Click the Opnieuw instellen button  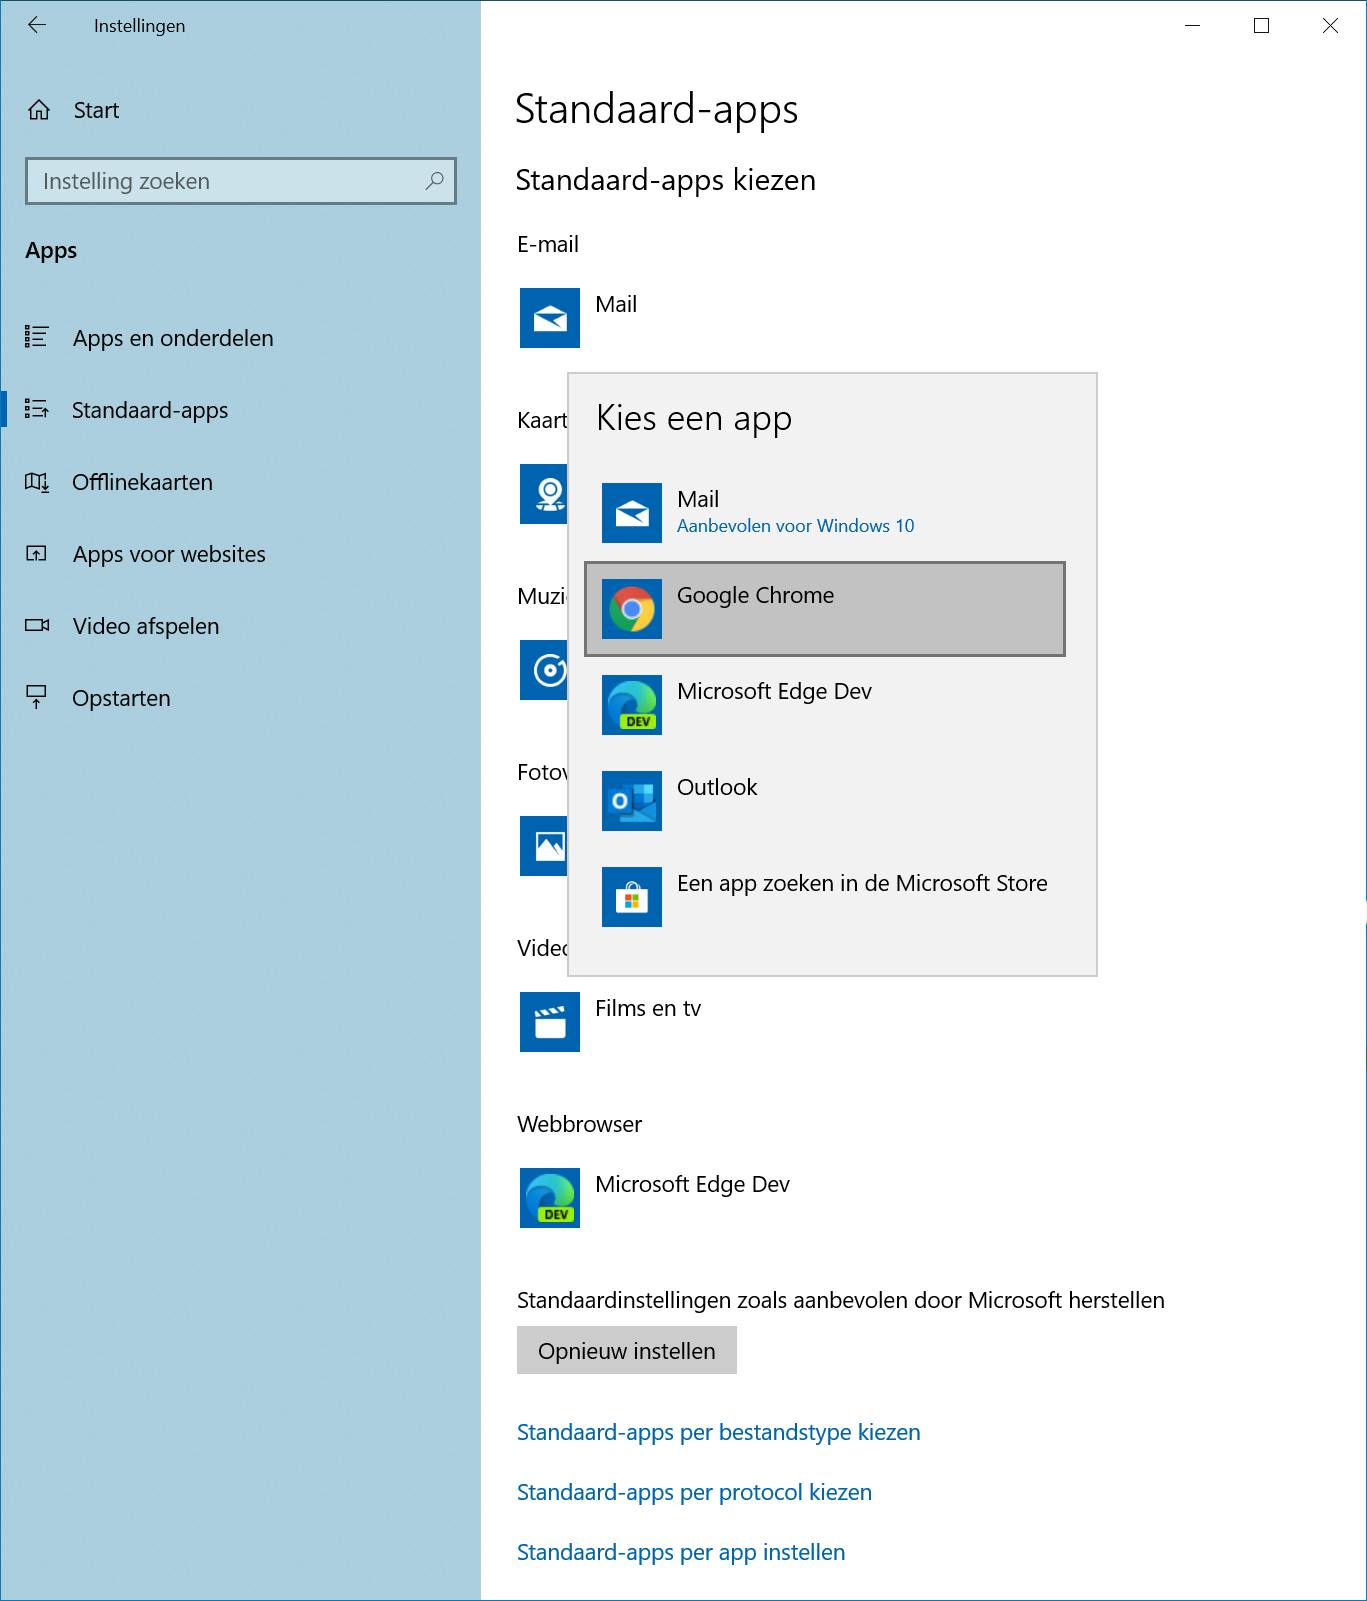[x=627, y=1350]
